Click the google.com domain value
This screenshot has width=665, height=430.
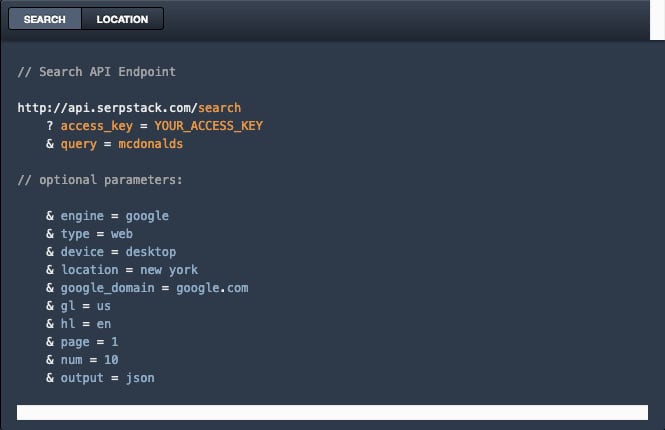point(212,288)
